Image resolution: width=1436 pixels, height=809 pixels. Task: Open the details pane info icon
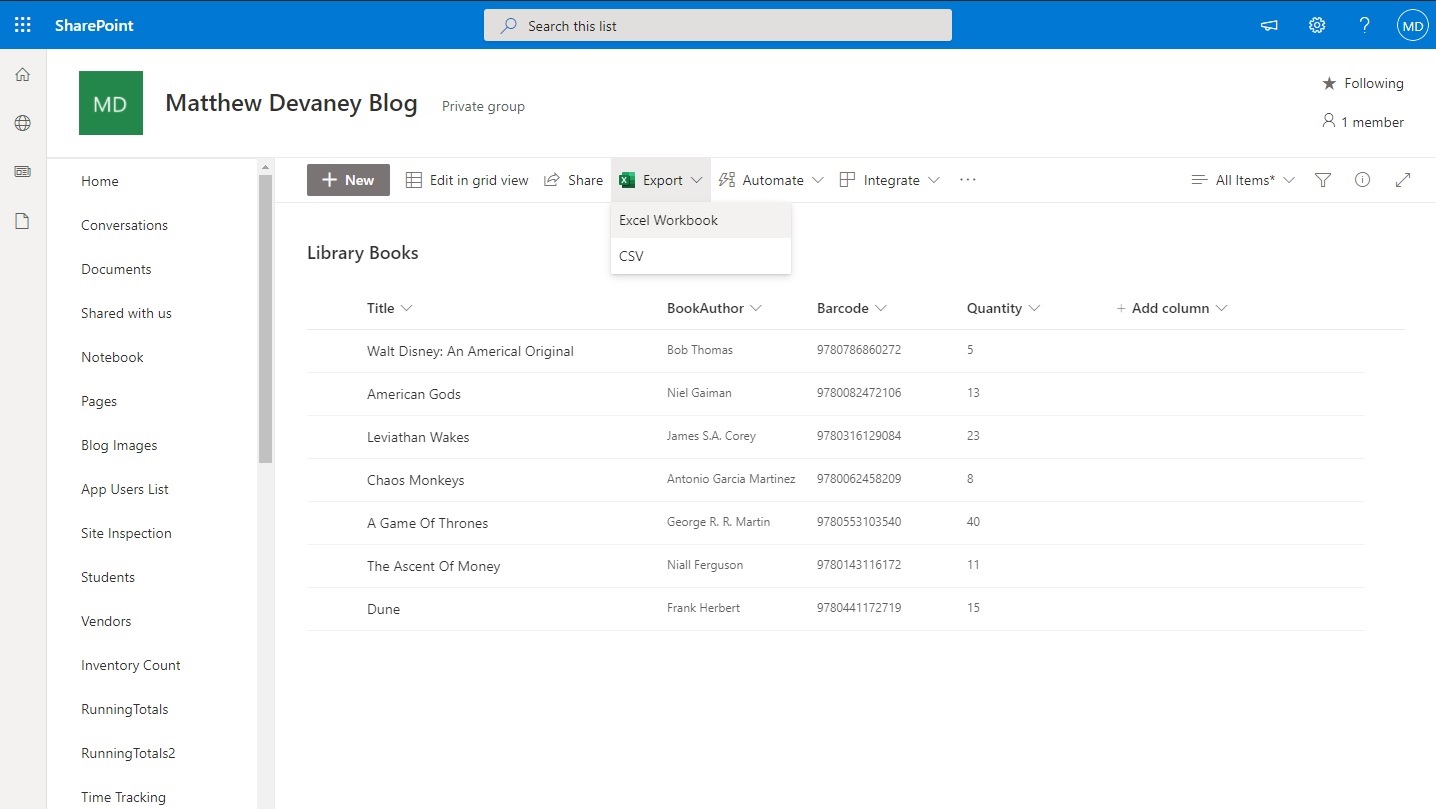[x=1362, y=180]
